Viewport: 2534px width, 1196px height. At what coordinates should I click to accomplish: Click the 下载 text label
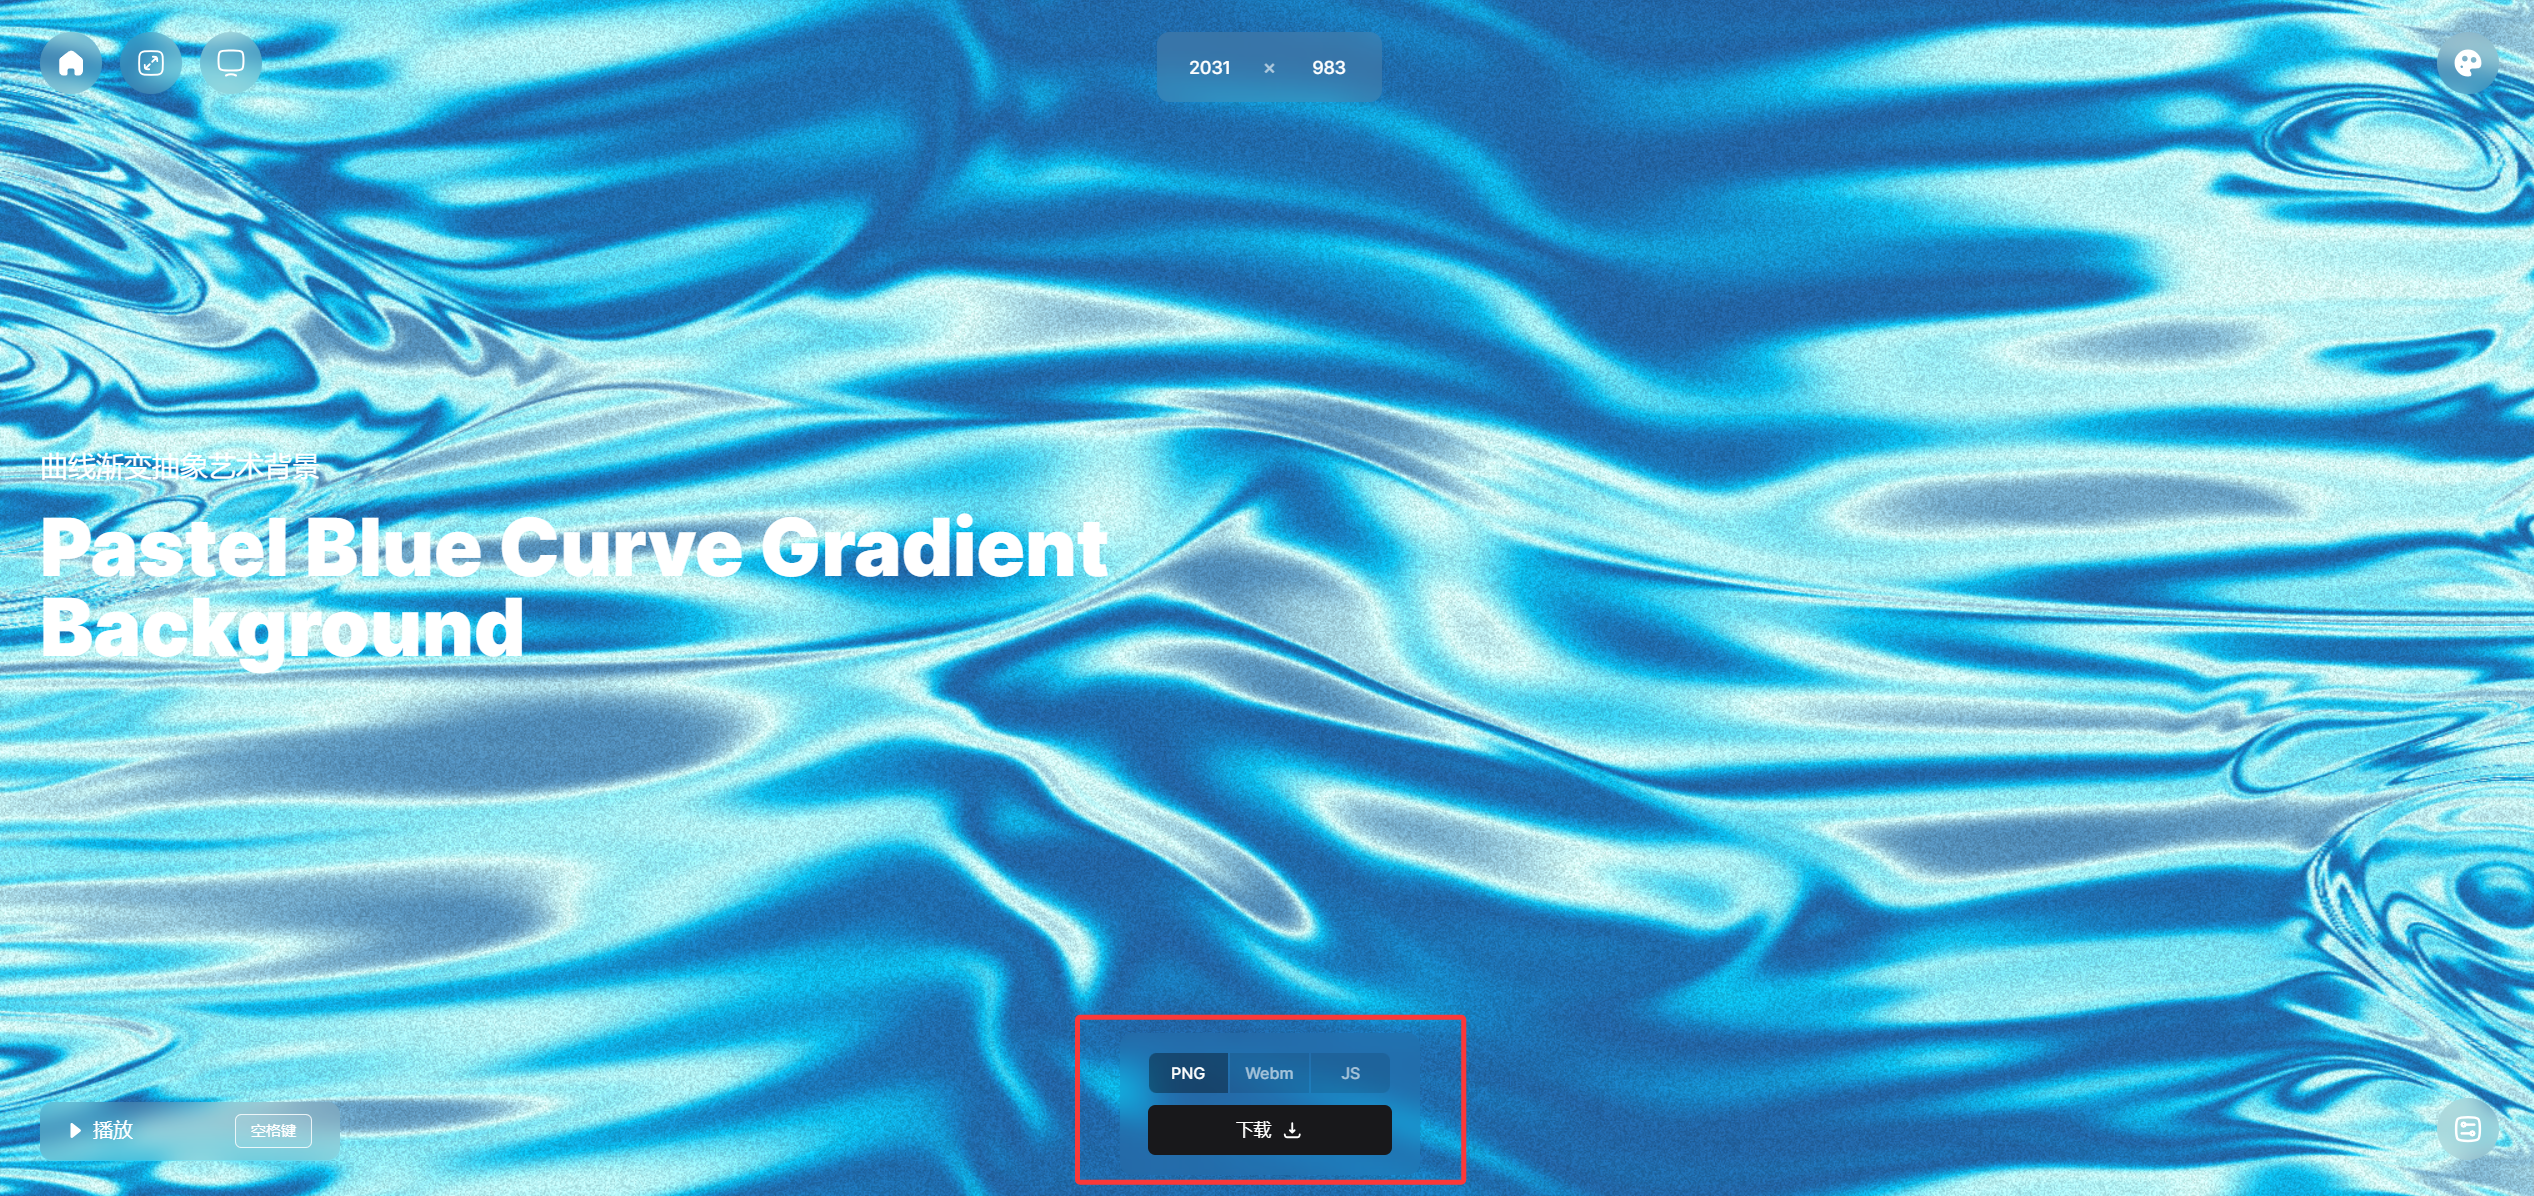(x=1253, y=1130)
